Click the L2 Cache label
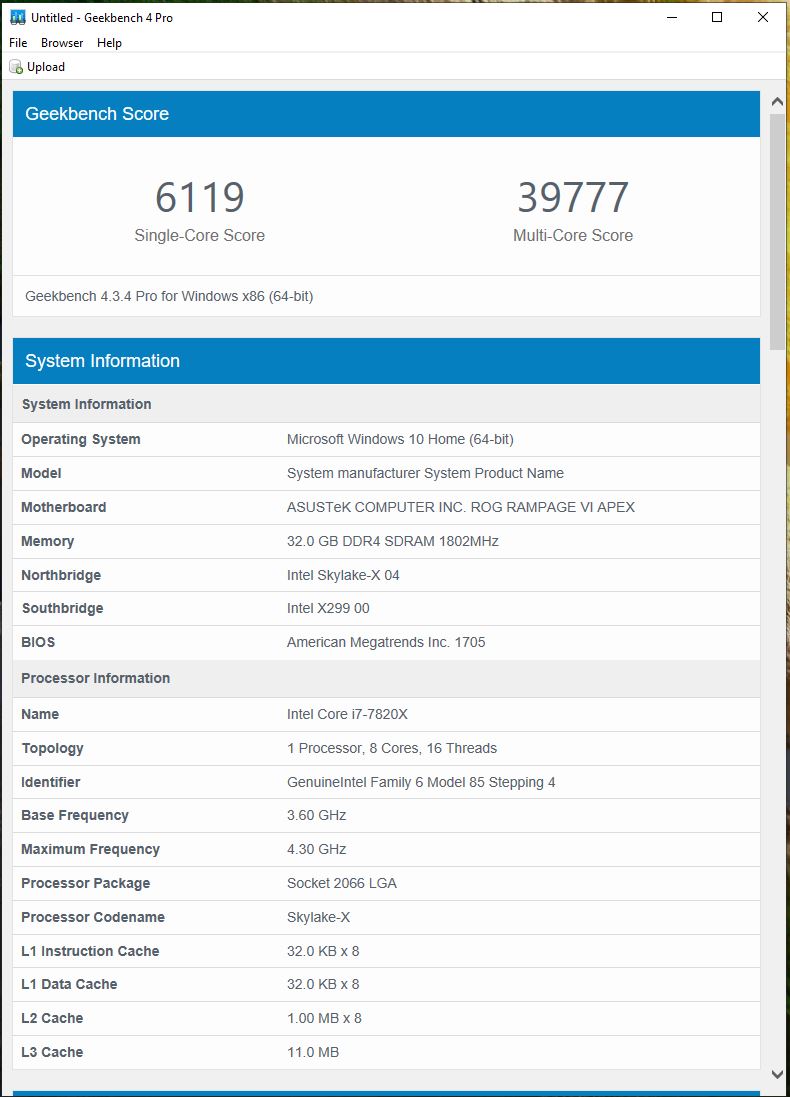This screenshot has width=790, height=1097. pyautogui.click(x=52, y=1019)
